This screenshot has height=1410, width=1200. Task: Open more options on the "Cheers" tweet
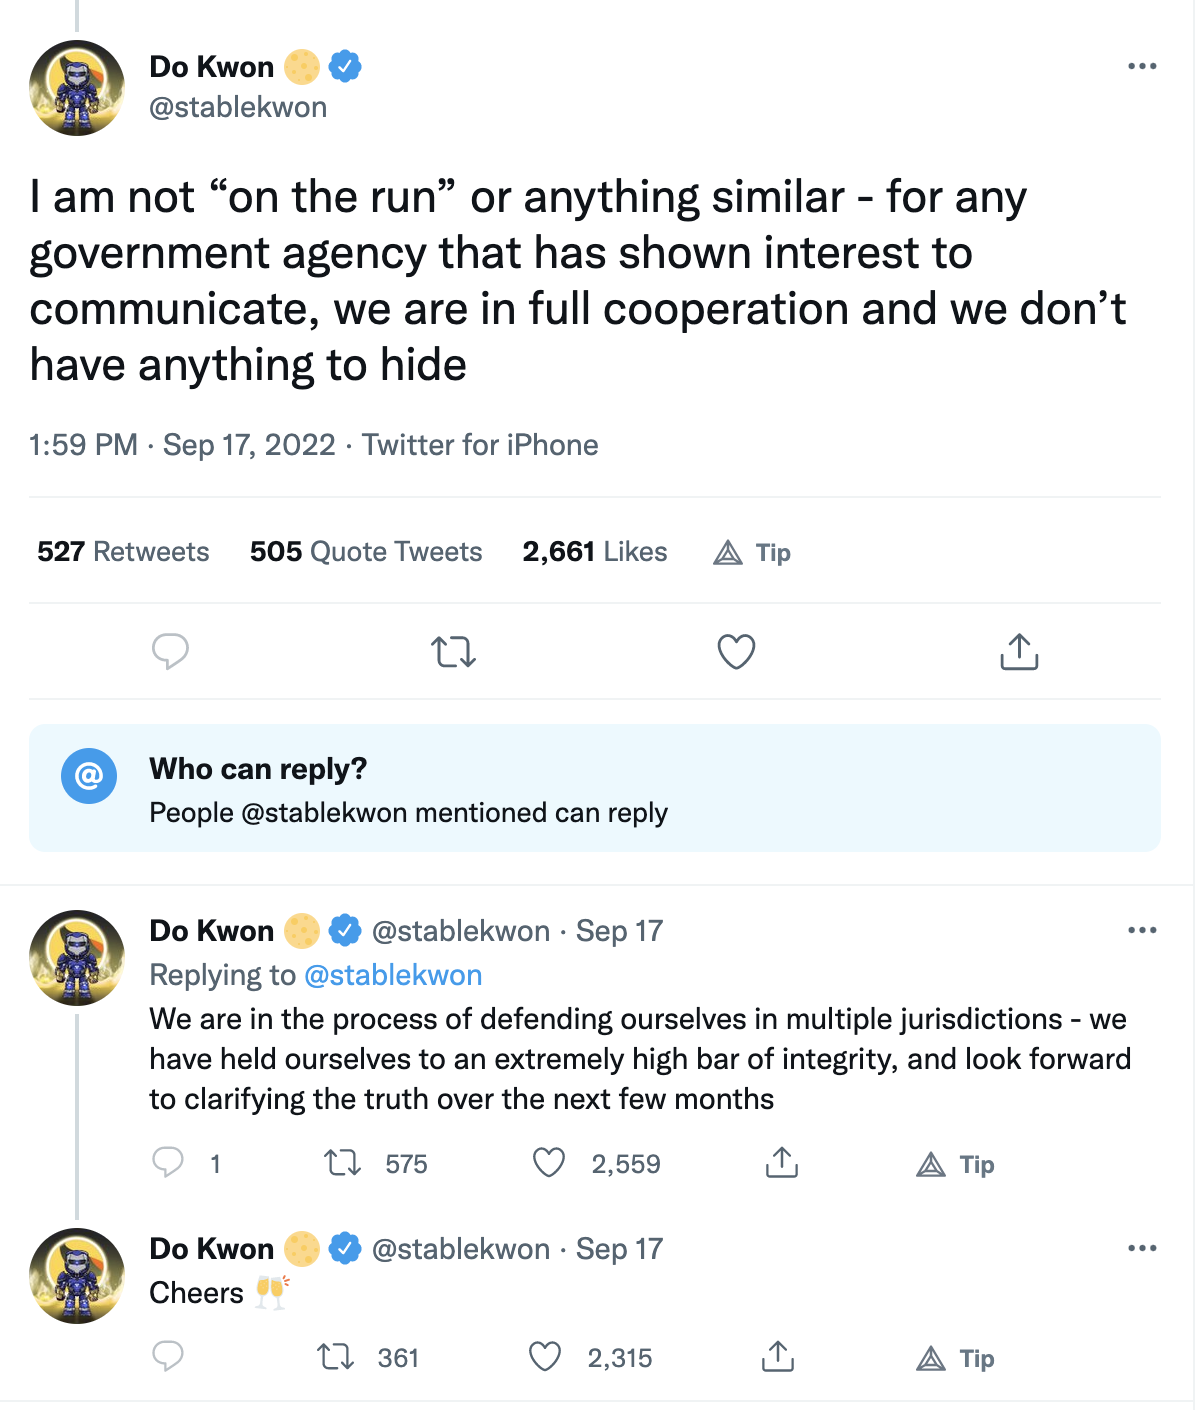click(1142, 1249)
